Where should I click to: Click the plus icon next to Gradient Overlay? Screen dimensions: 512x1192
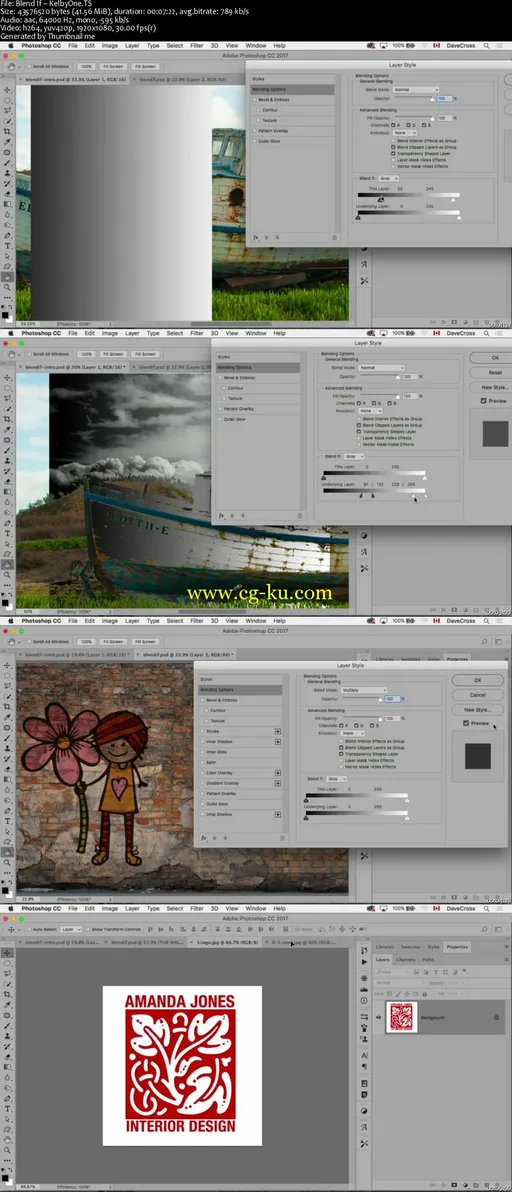click(278, 783)
